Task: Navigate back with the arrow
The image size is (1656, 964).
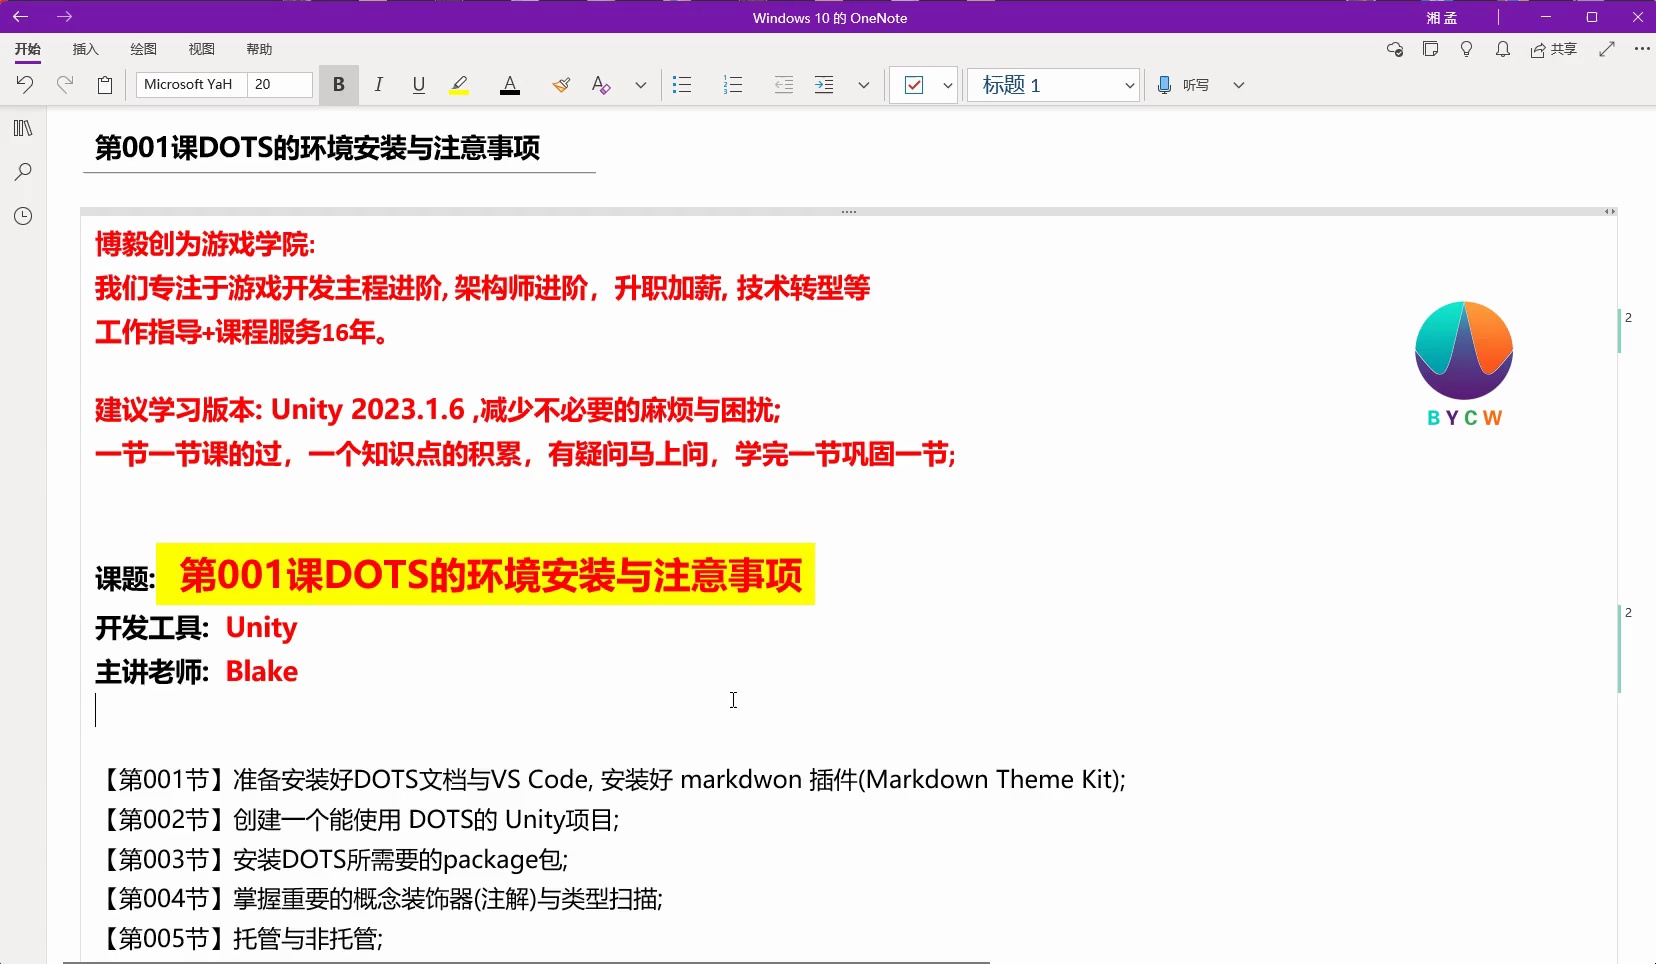Action: (20, 17)
